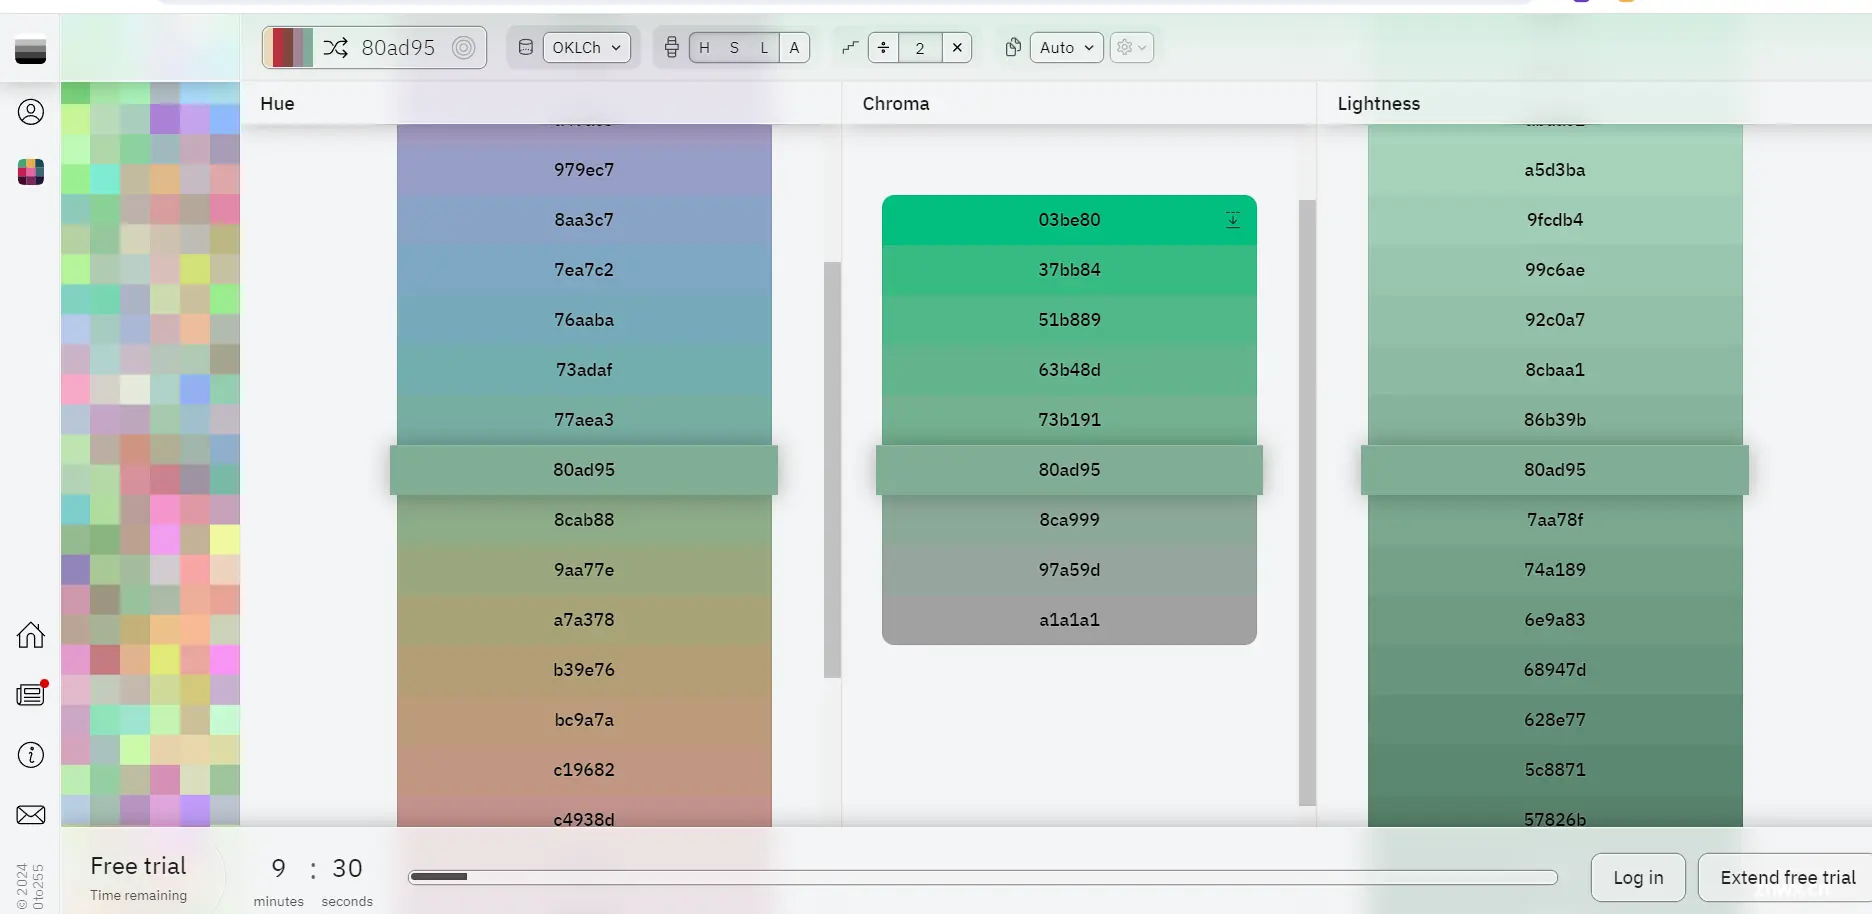Image resolution: width=1872 pixels, height=914 pixels.
Task: Click the Chroma column vertical scrollbar
Action: [1307, 503]
